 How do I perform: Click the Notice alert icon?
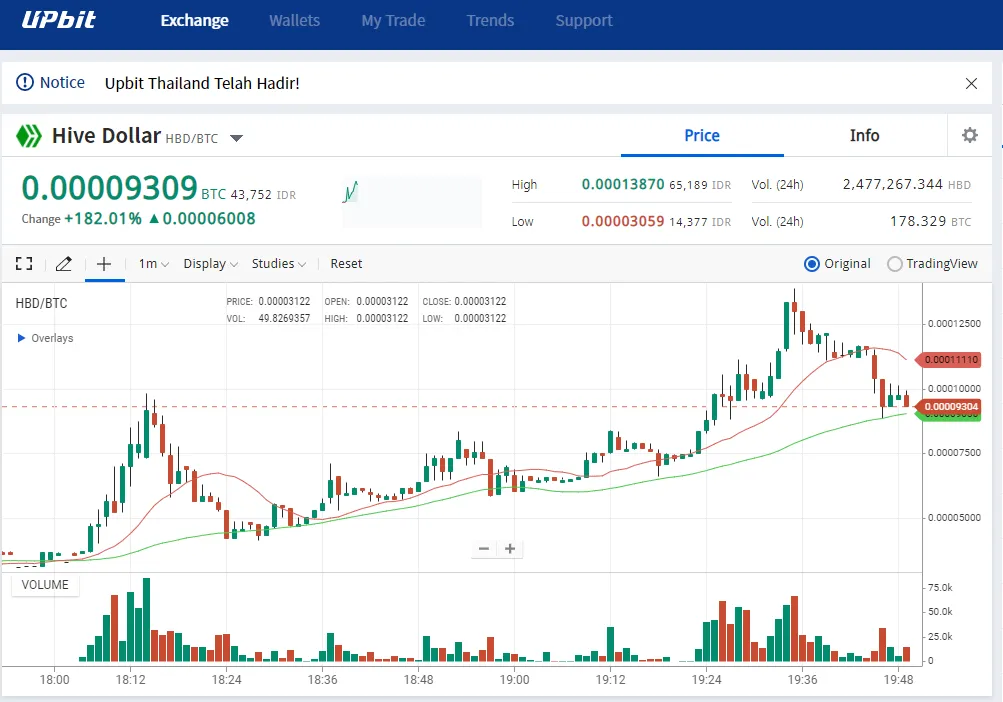coord(24,83)
